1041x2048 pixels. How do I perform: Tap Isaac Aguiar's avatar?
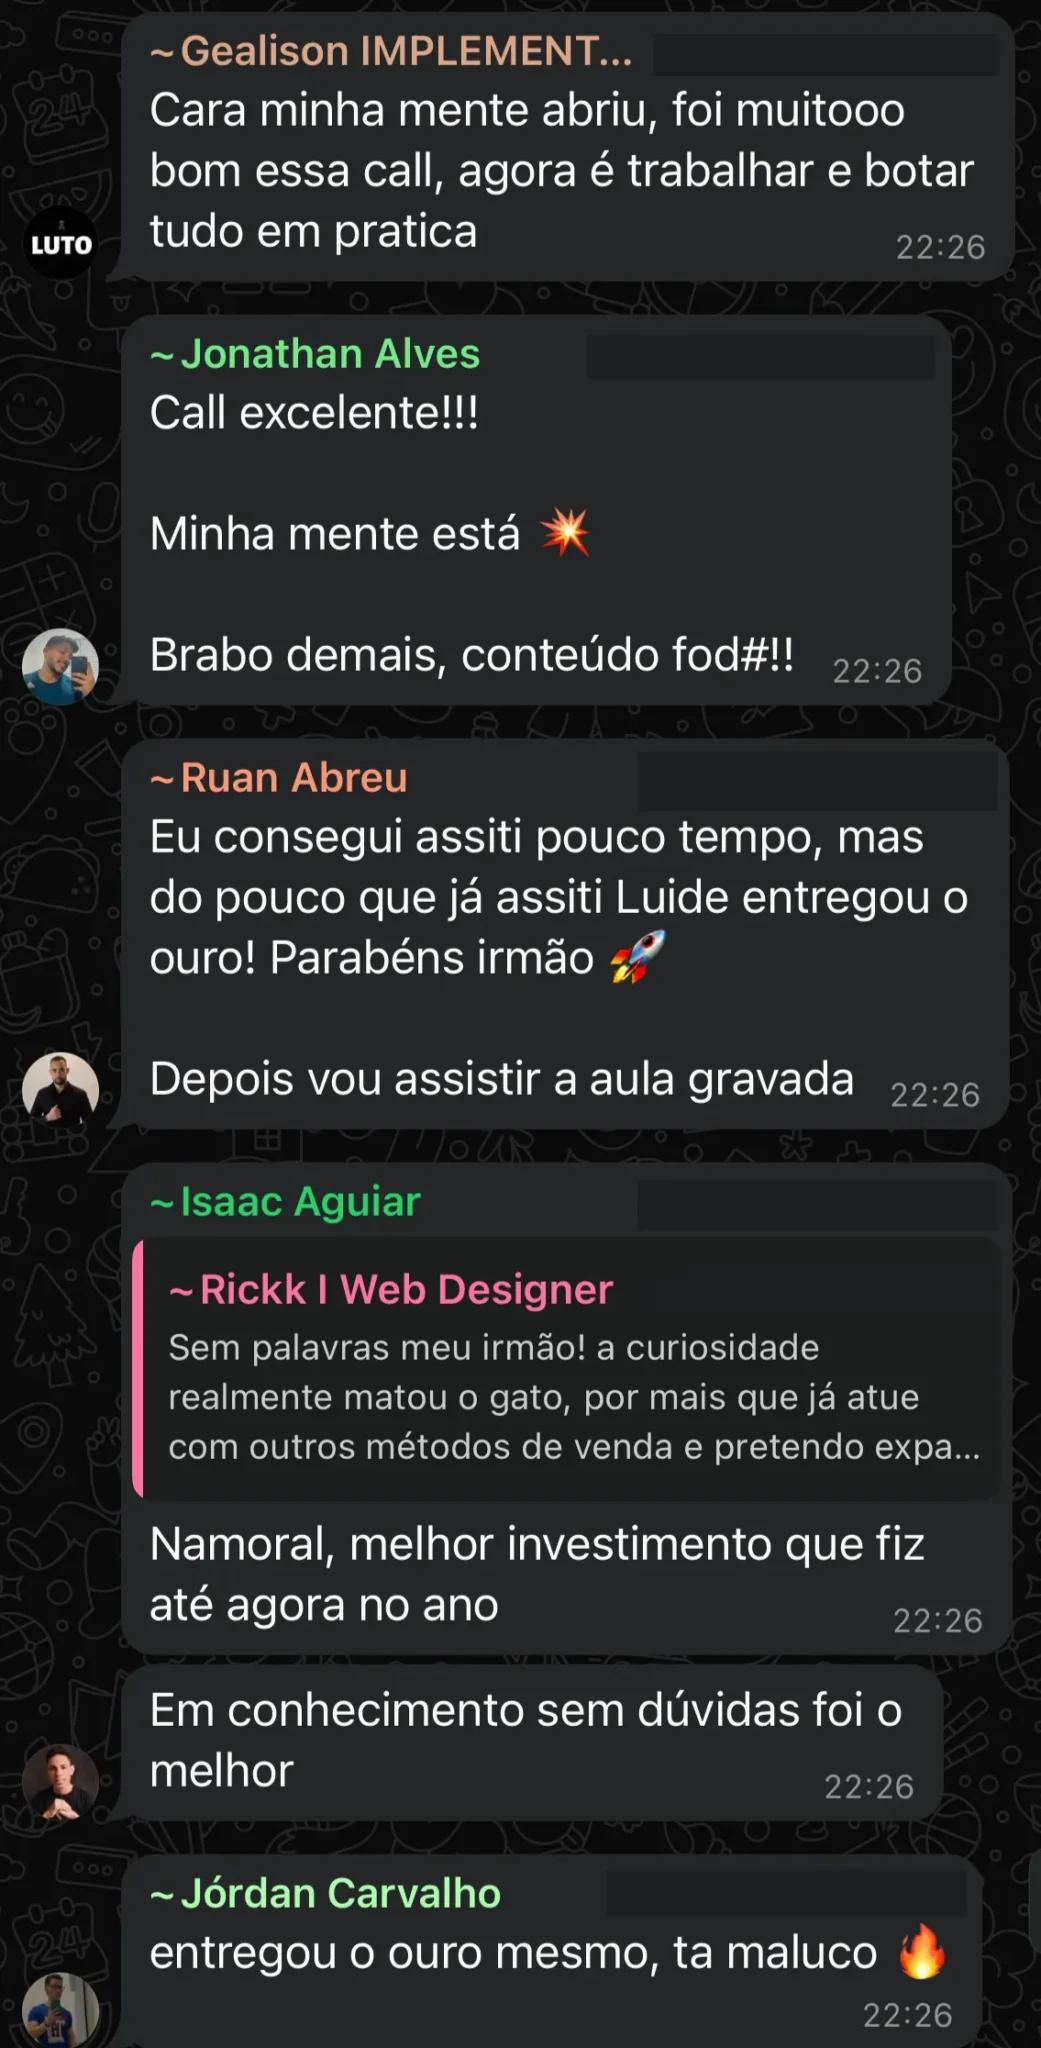[x=61, y=1782]
